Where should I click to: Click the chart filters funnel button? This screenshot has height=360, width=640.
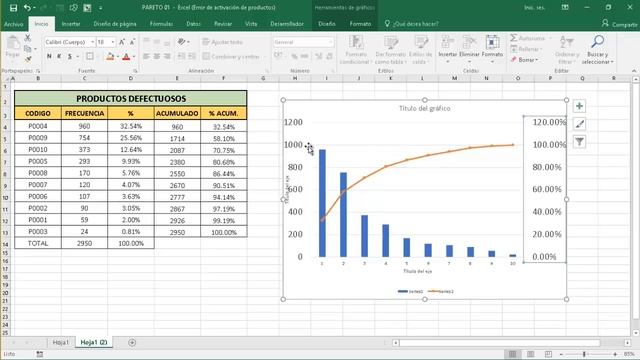click(579, 142)
